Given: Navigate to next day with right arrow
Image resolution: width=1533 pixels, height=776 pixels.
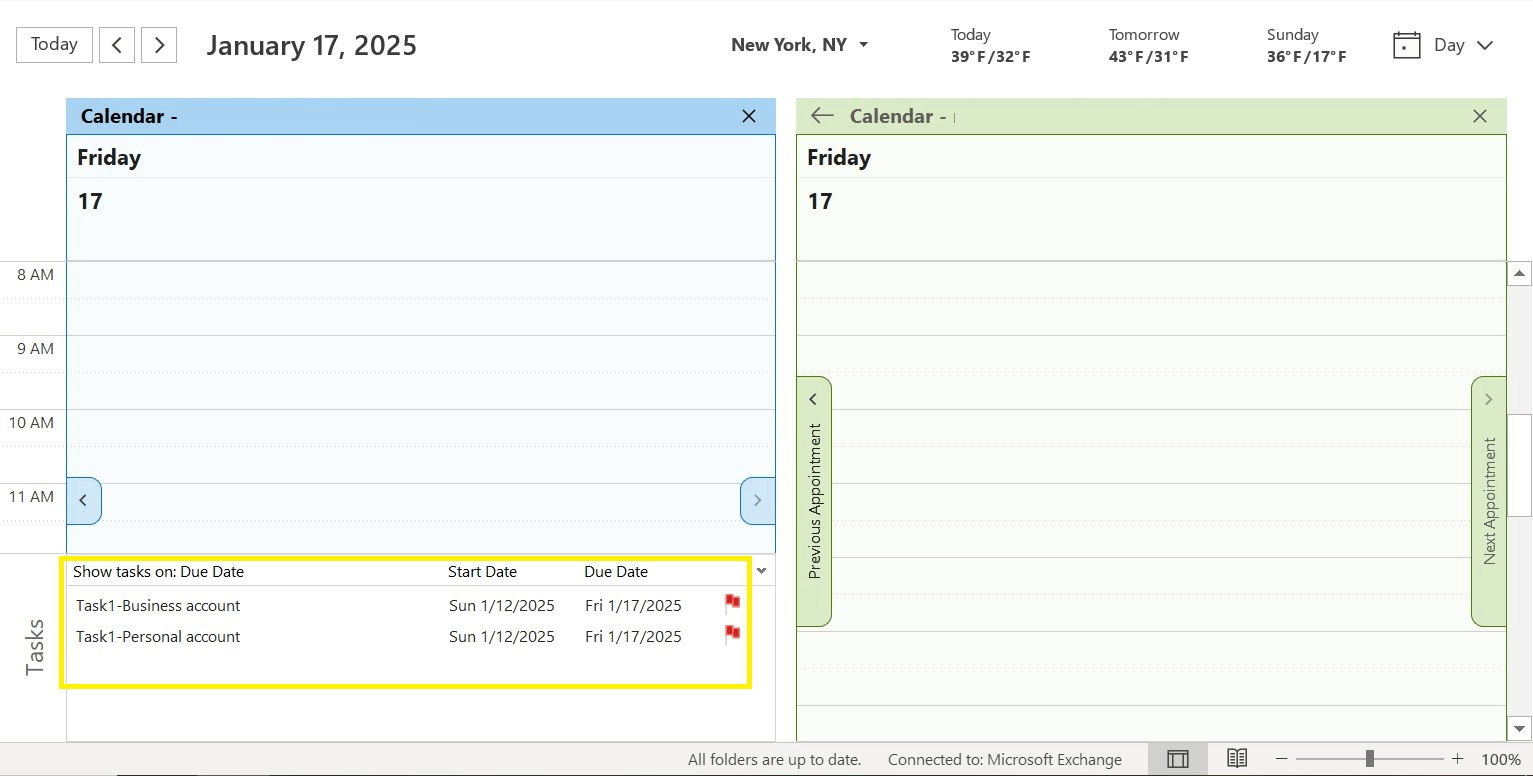Looking at the screenshot, I should pos(158,44).
